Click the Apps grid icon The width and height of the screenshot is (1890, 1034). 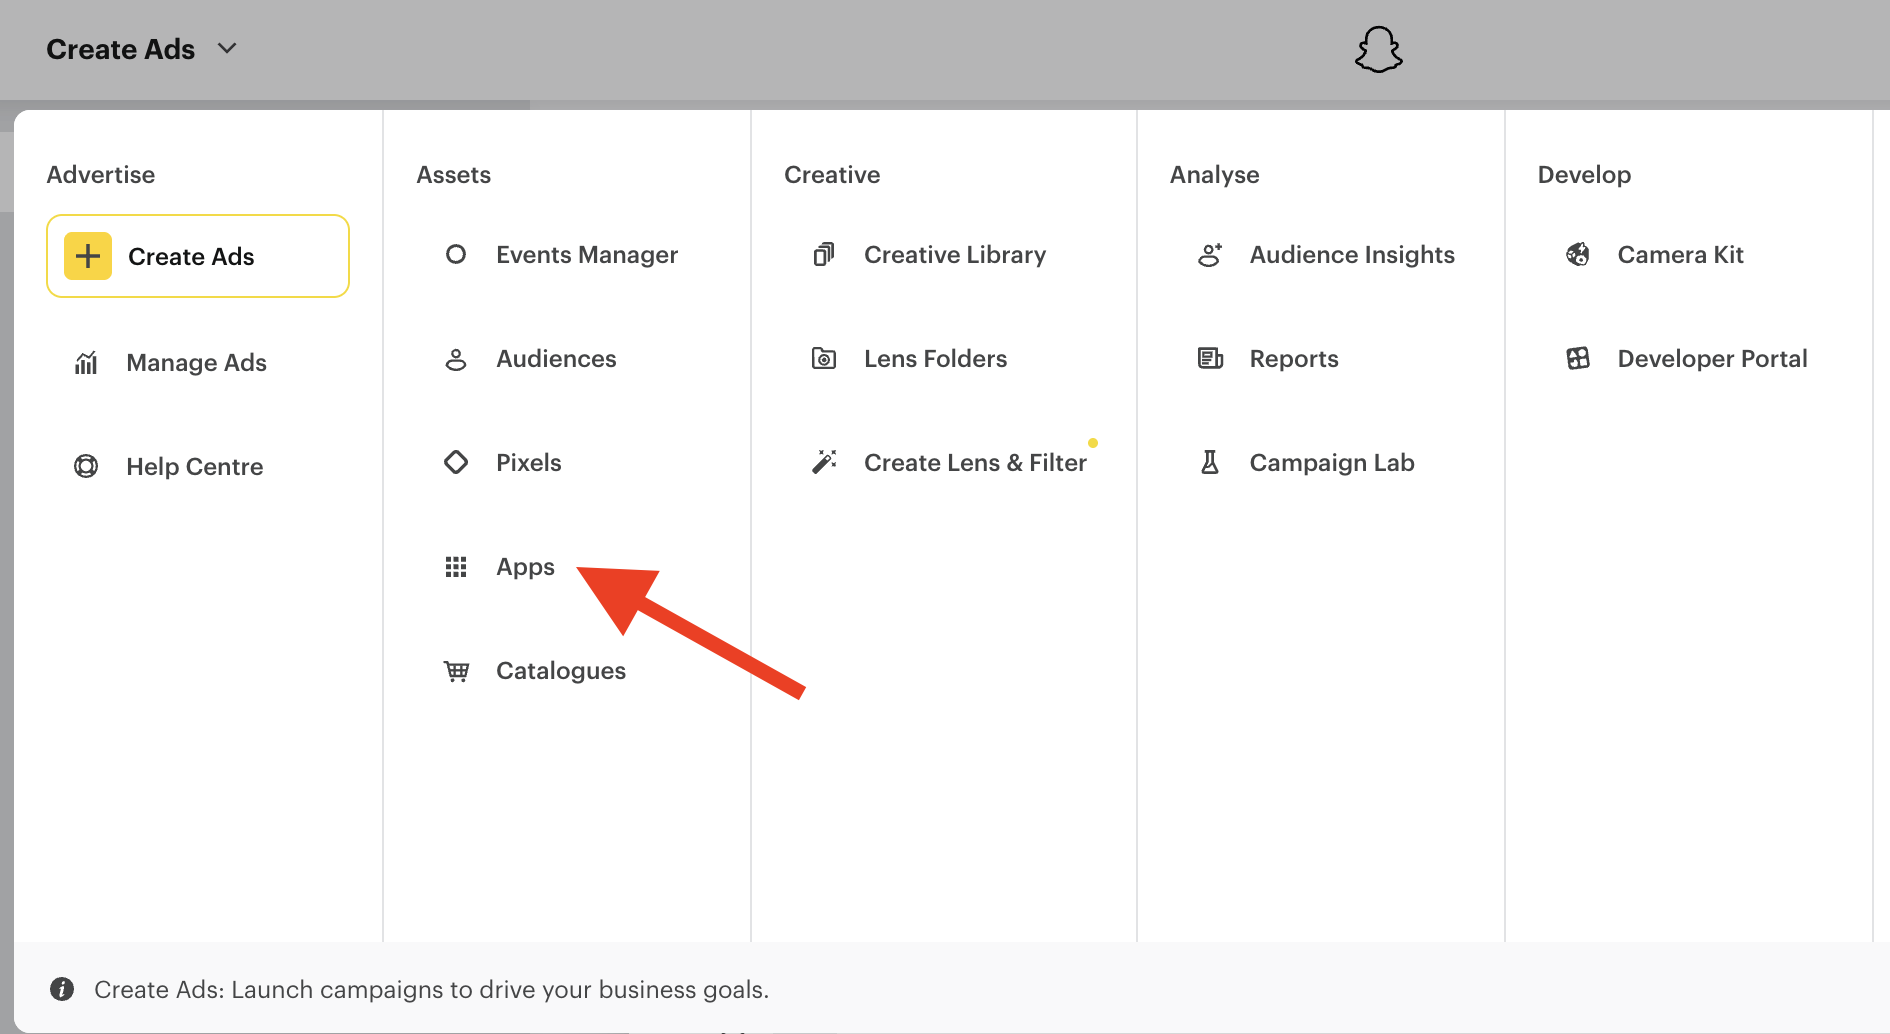[456, 567]
